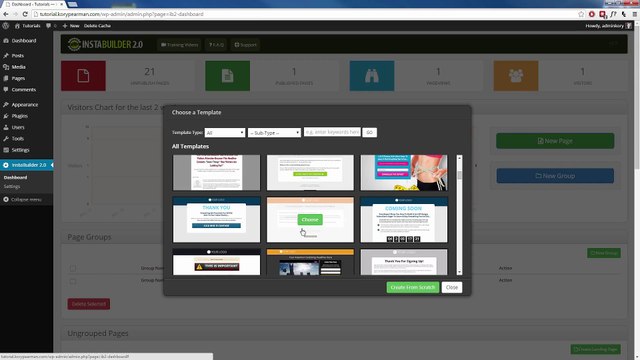Open the Template Type dropdown
640x360 pixels.
click(x=225, y=133)
